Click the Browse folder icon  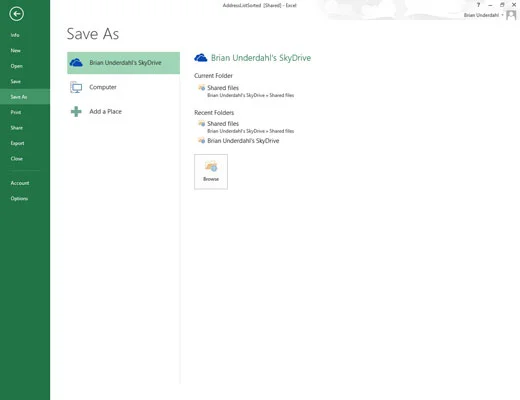[211, 166]
